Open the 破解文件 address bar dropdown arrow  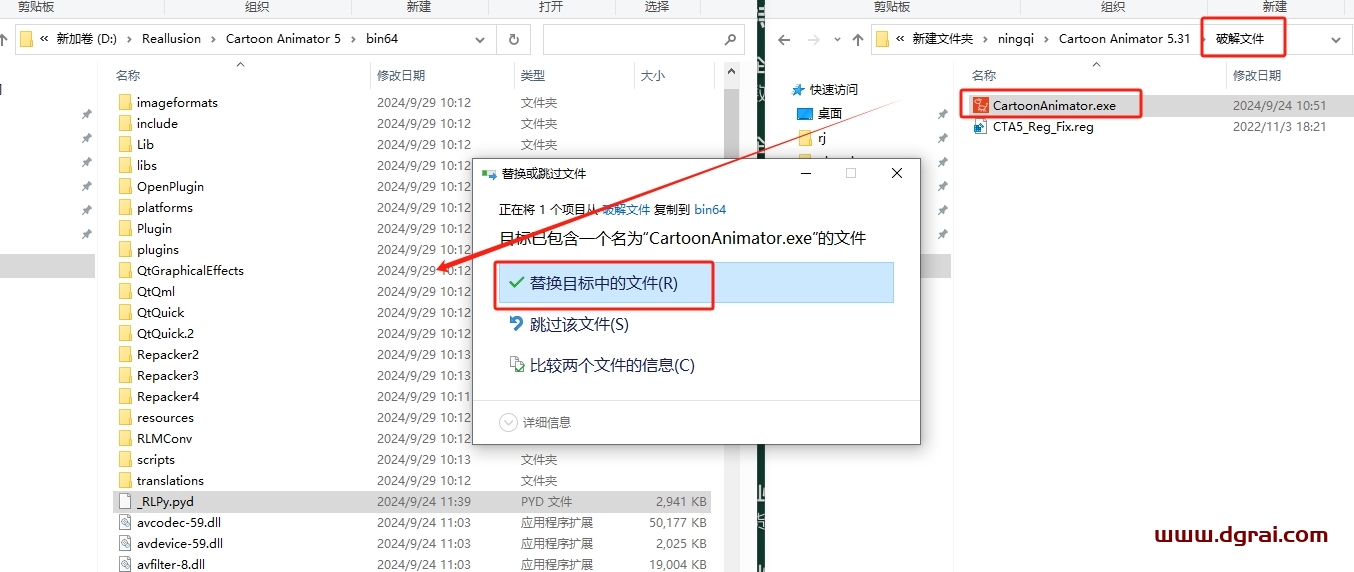pyautogui.click(x=1336, y=39)
